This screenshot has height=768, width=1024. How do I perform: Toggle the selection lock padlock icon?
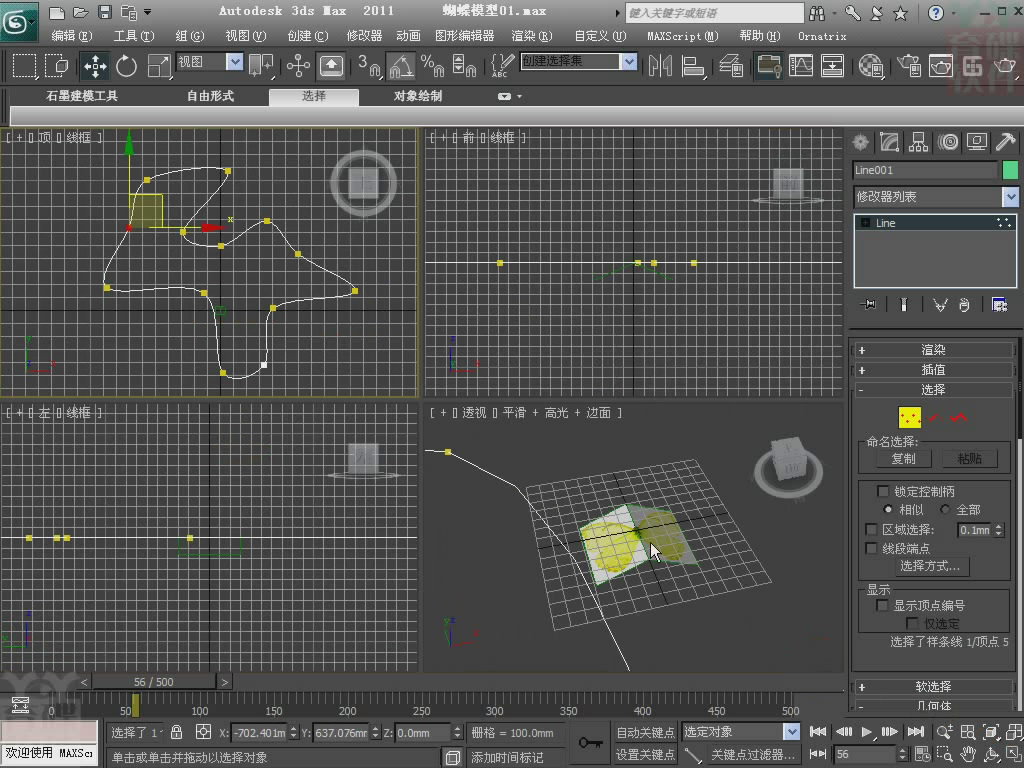(x=176, y=732)
